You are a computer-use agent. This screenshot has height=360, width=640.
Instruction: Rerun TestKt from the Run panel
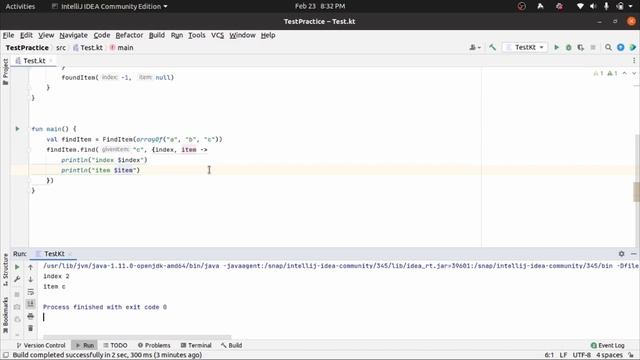click(17, 267)
